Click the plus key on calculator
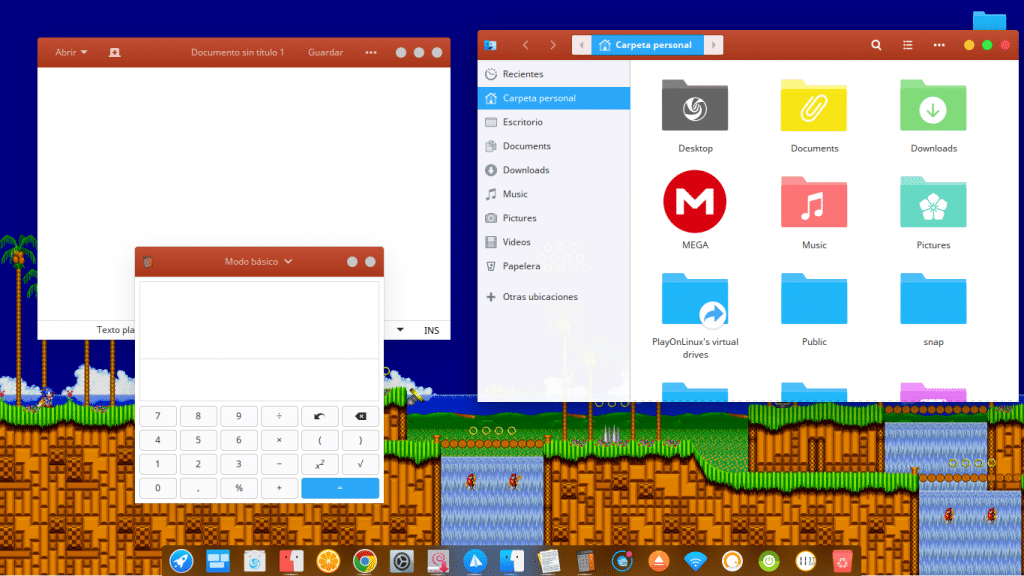The image size is (1024, 576). pyautogui.click(x=279, y=488)
